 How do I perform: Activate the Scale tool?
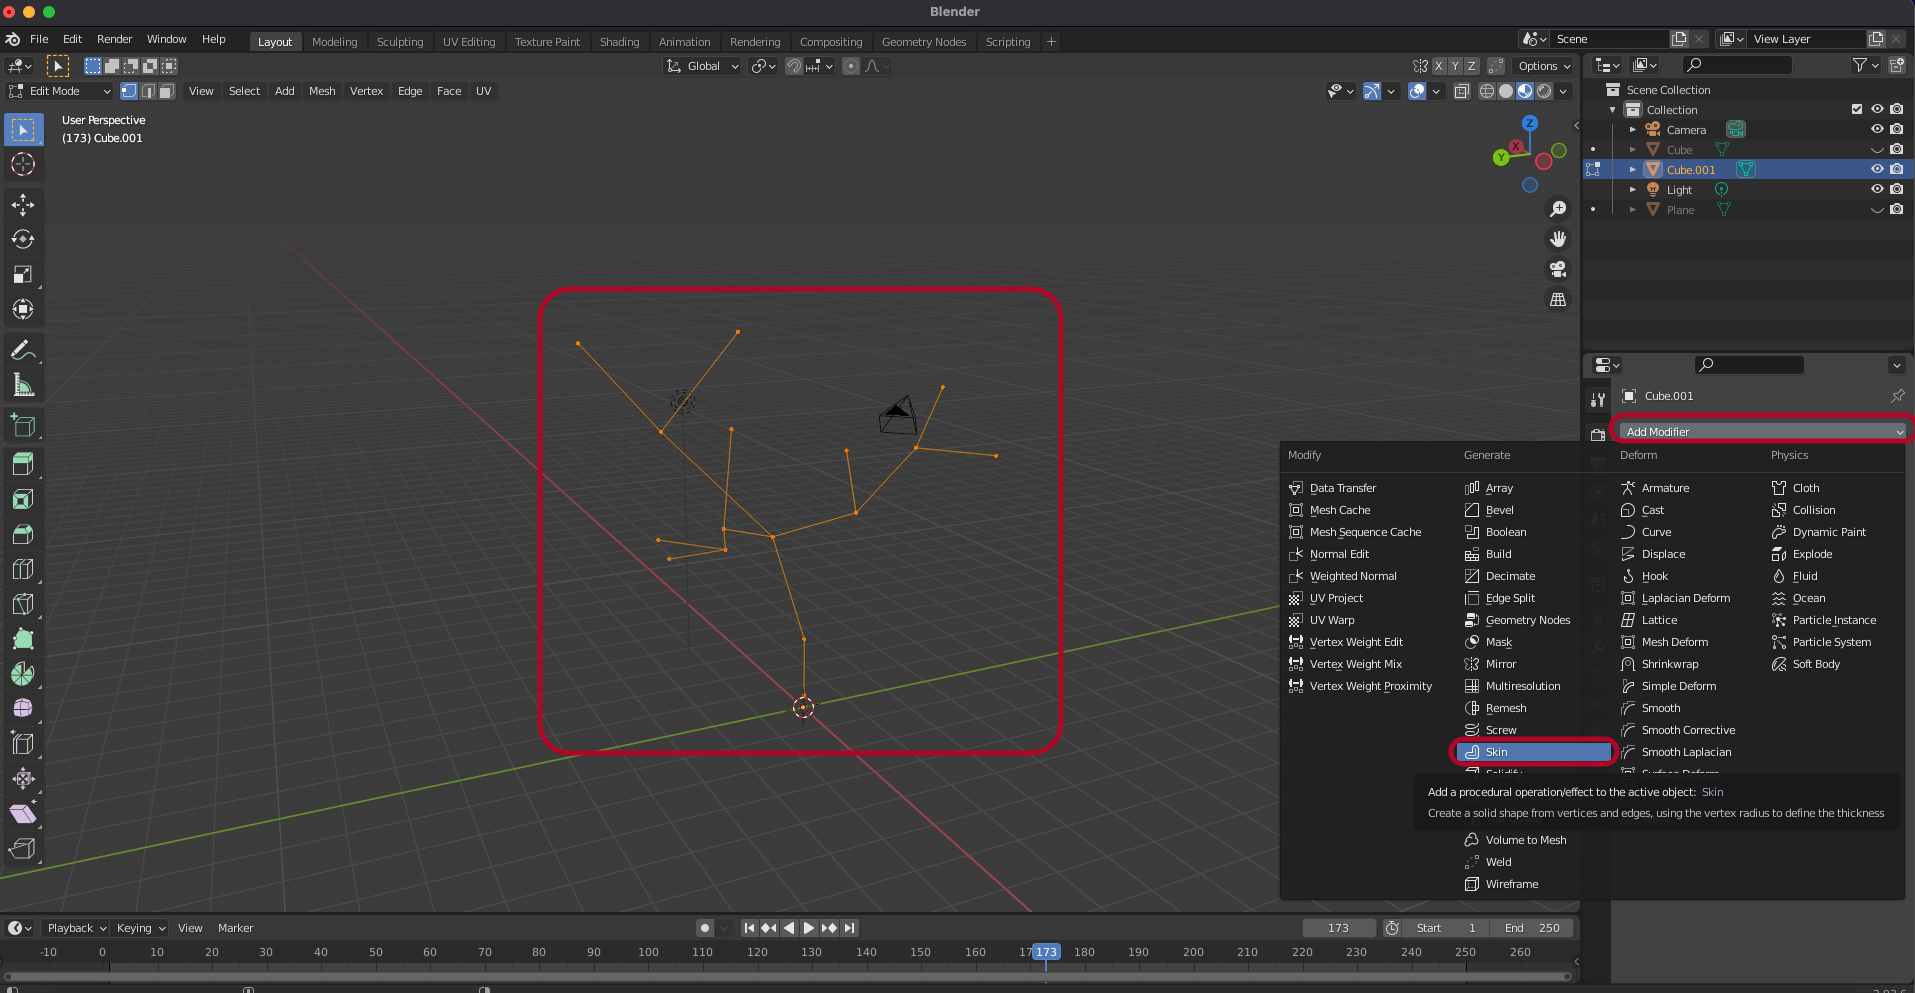coord(23,274)
